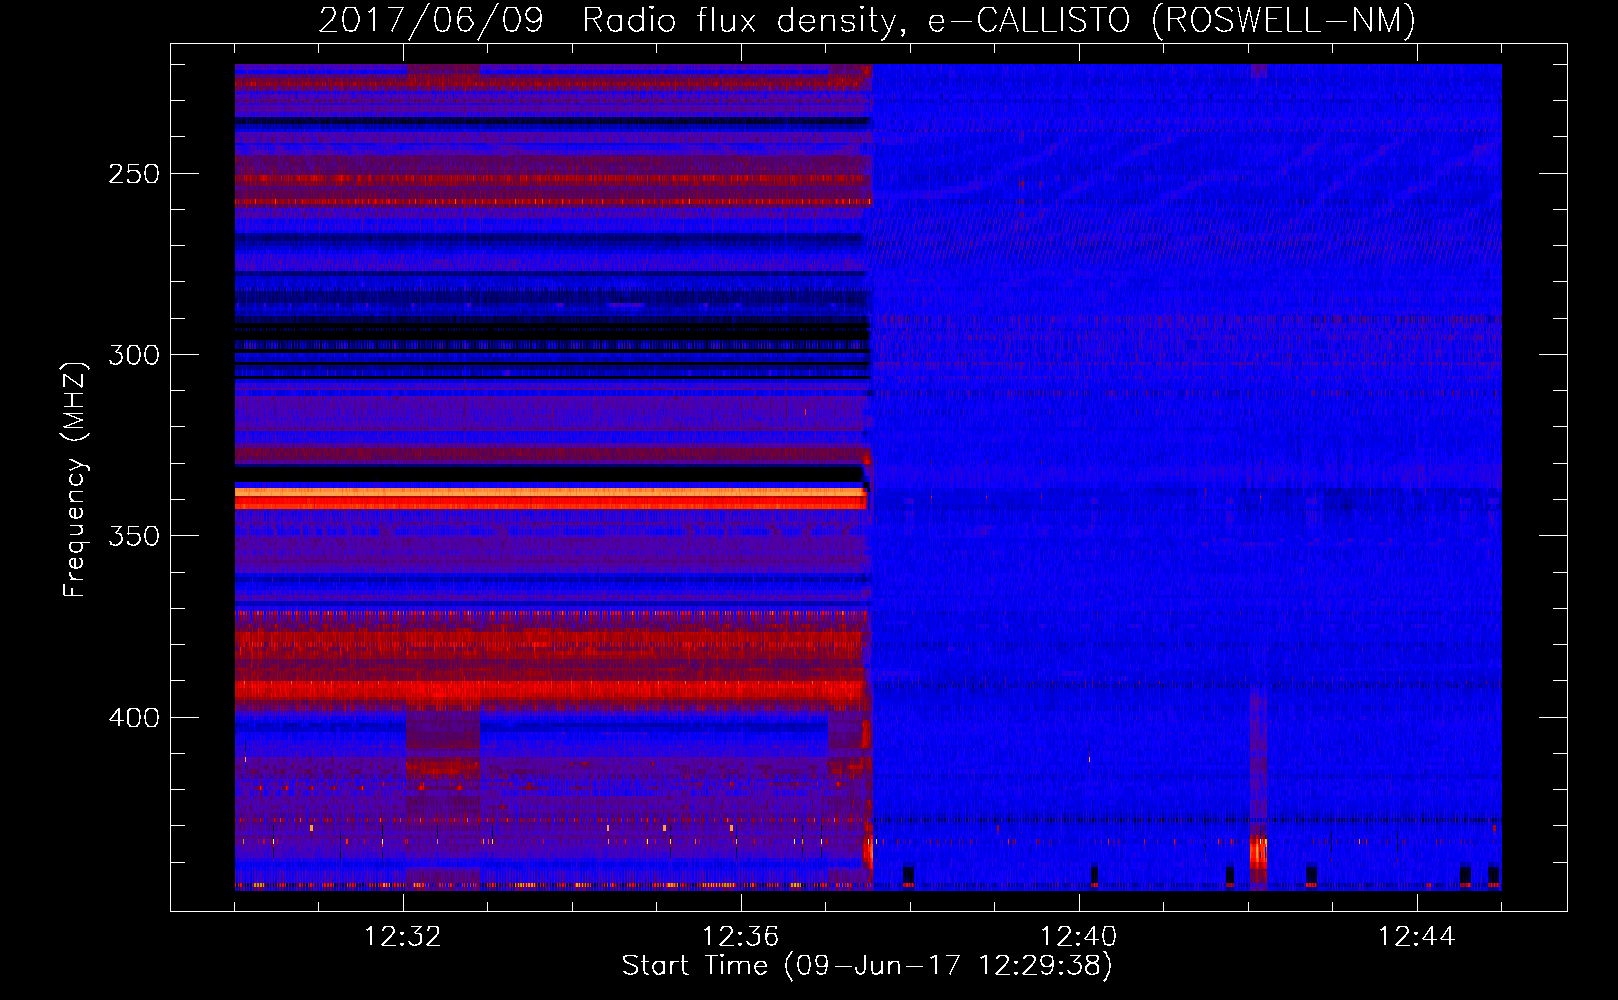Screen dimensions: 1618x1000
Task: Click the time tick label 12:40
Action: tap(1079, 937)
